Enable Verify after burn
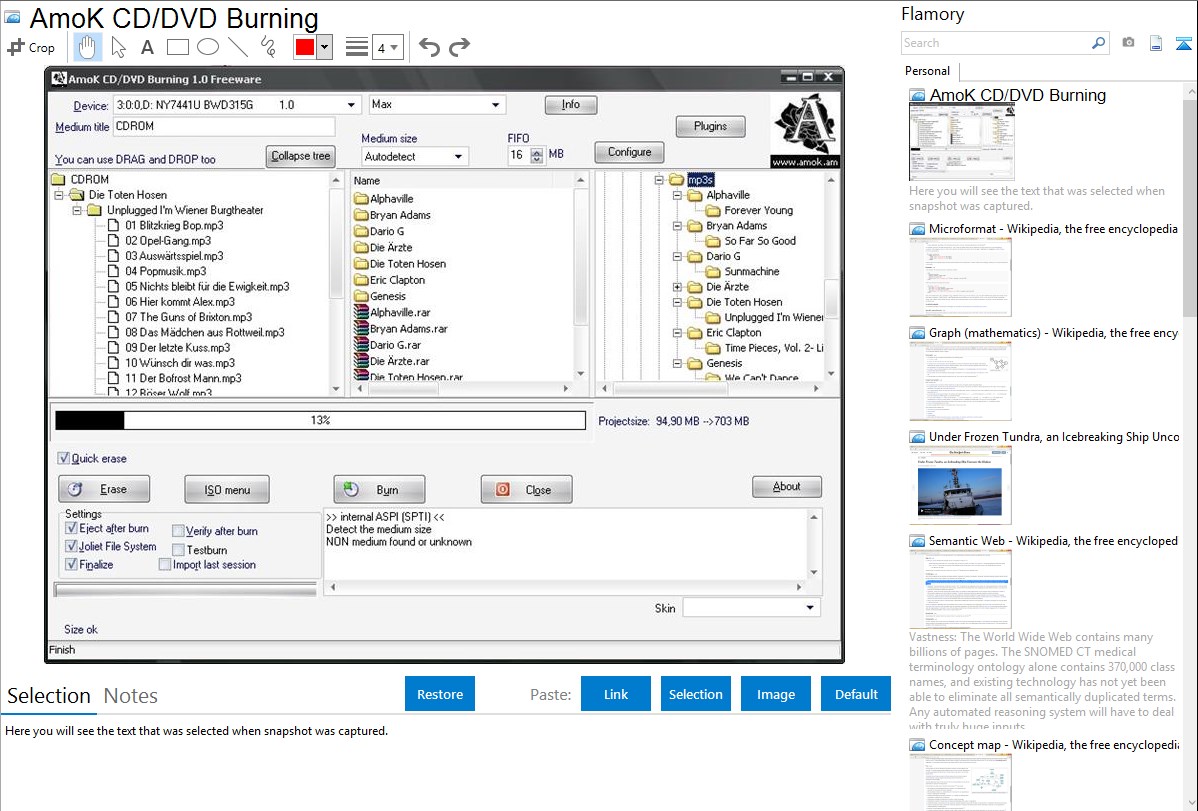Viewport: 1198px width, 811px height. click(178, 531)
